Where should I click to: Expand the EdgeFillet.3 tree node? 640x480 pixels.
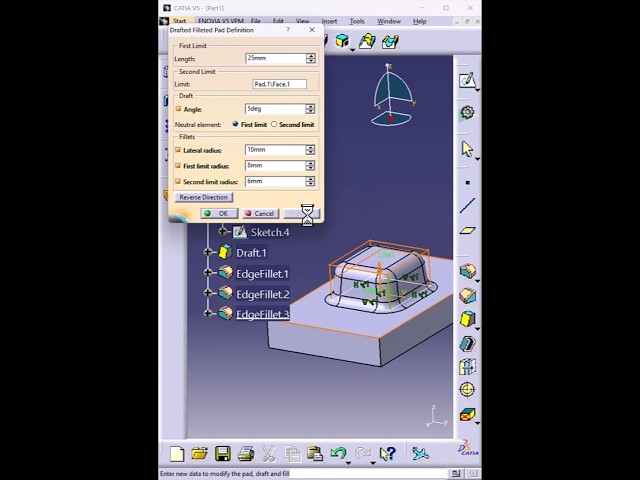[x=208, y=313]
